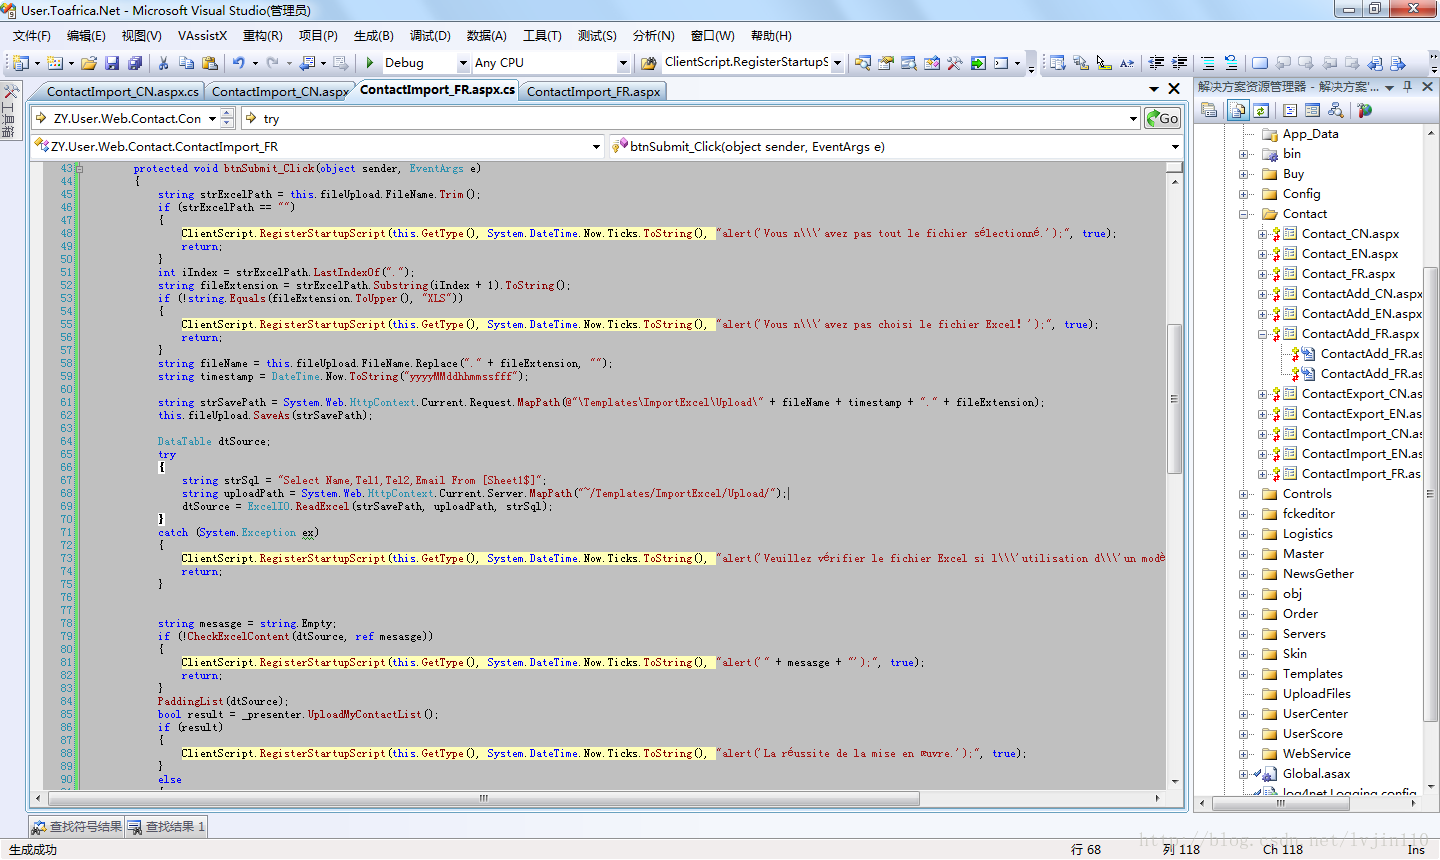Expand the UserCenter folder node
The image size is (1440, 860).
pos(1244,714)
